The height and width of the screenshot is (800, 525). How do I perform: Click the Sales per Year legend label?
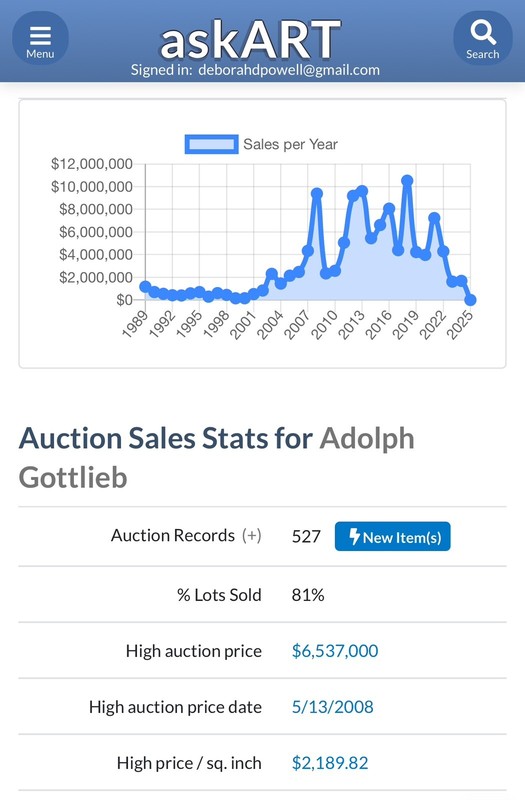tap(290, 144)
